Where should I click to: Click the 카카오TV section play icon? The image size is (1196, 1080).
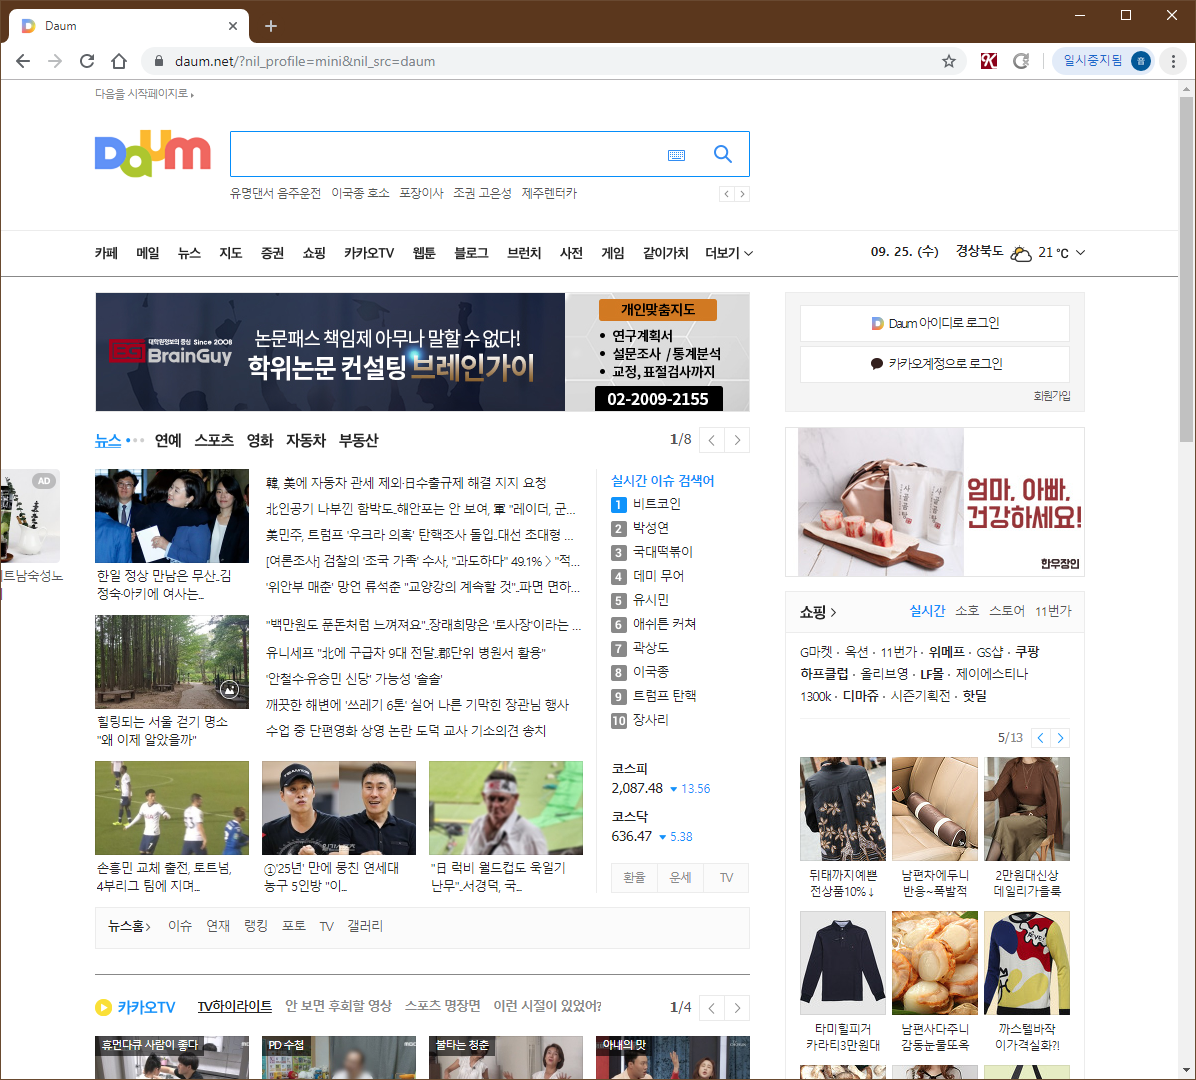point(103,1008)
